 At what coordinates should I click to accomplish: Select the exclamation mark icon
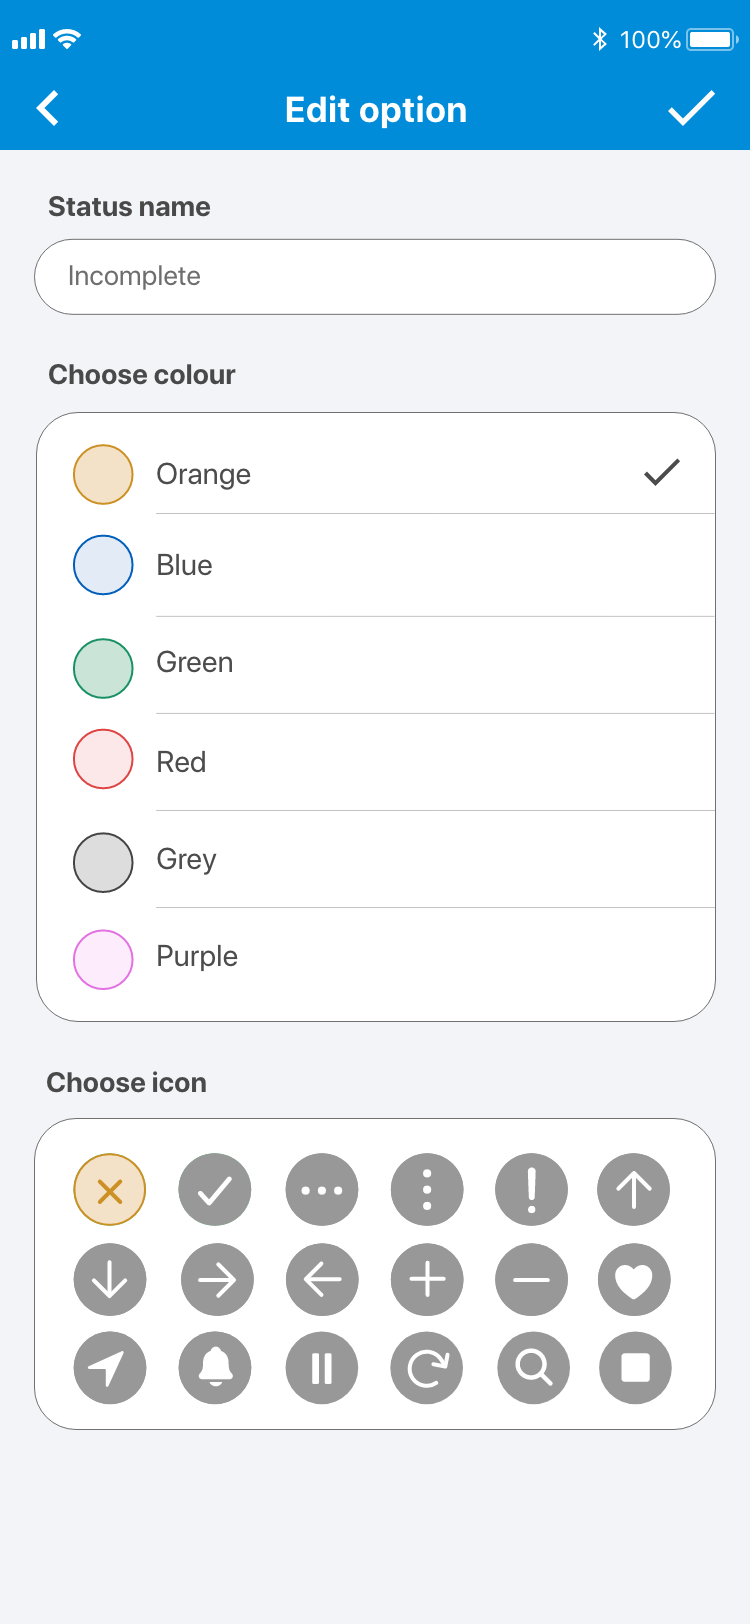[x=531, y=1189]
